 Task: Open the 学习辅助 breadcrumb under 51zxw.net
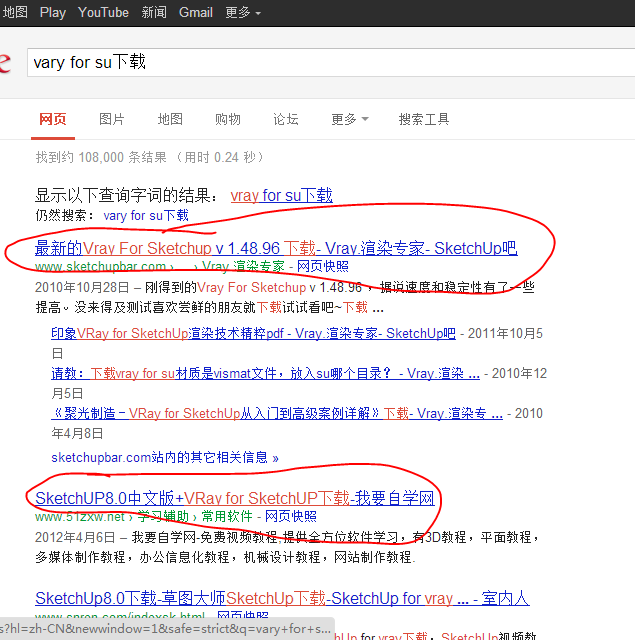163,516
